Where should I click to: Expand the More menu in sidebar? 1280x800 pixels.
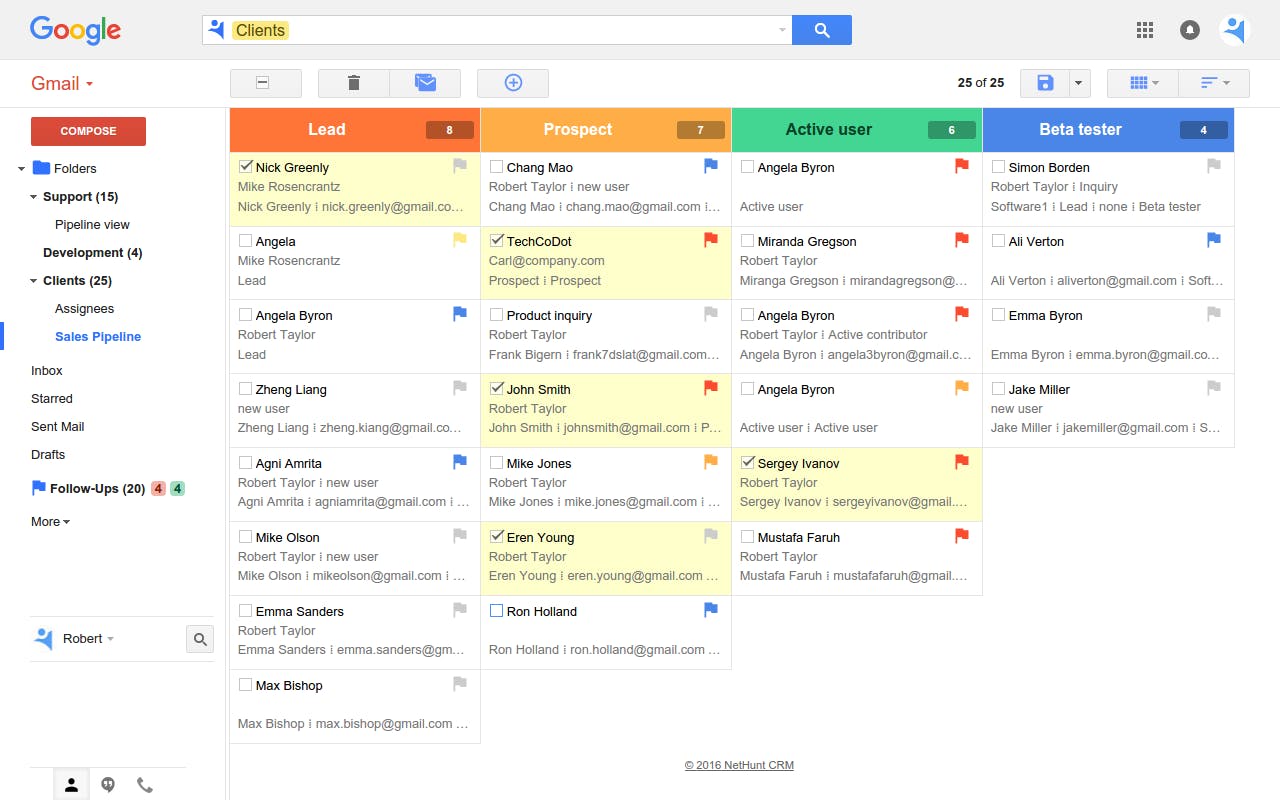(x=50, y=521)
